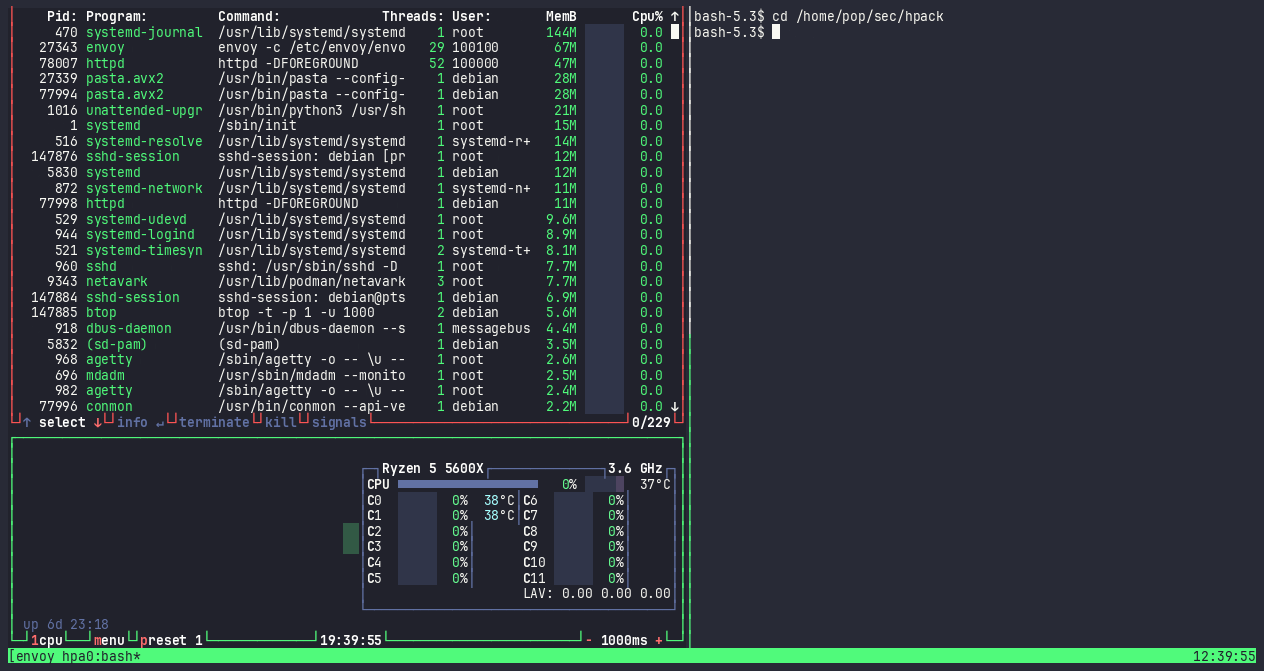The image size is (1264, 671).
Task: Select pasta.avx2 process with pid 27339
Action: 342,79
